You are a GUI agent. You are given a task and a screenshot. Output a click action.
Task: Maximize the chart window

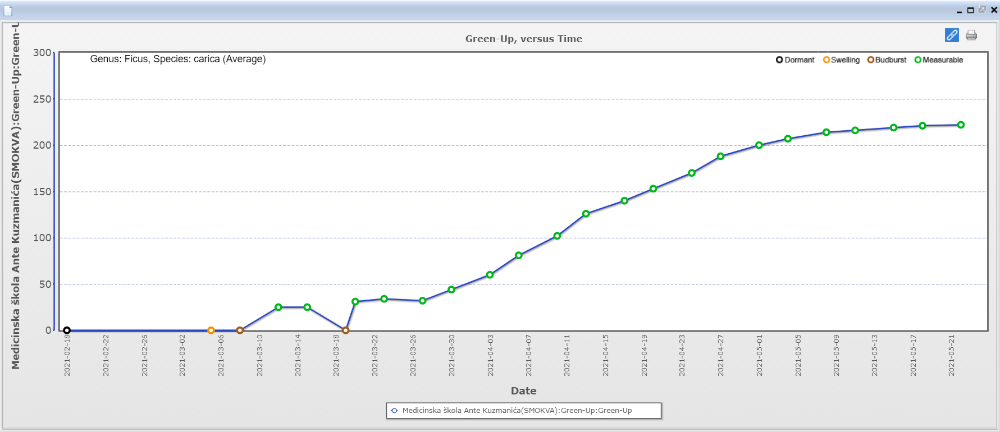pos(970,9)
